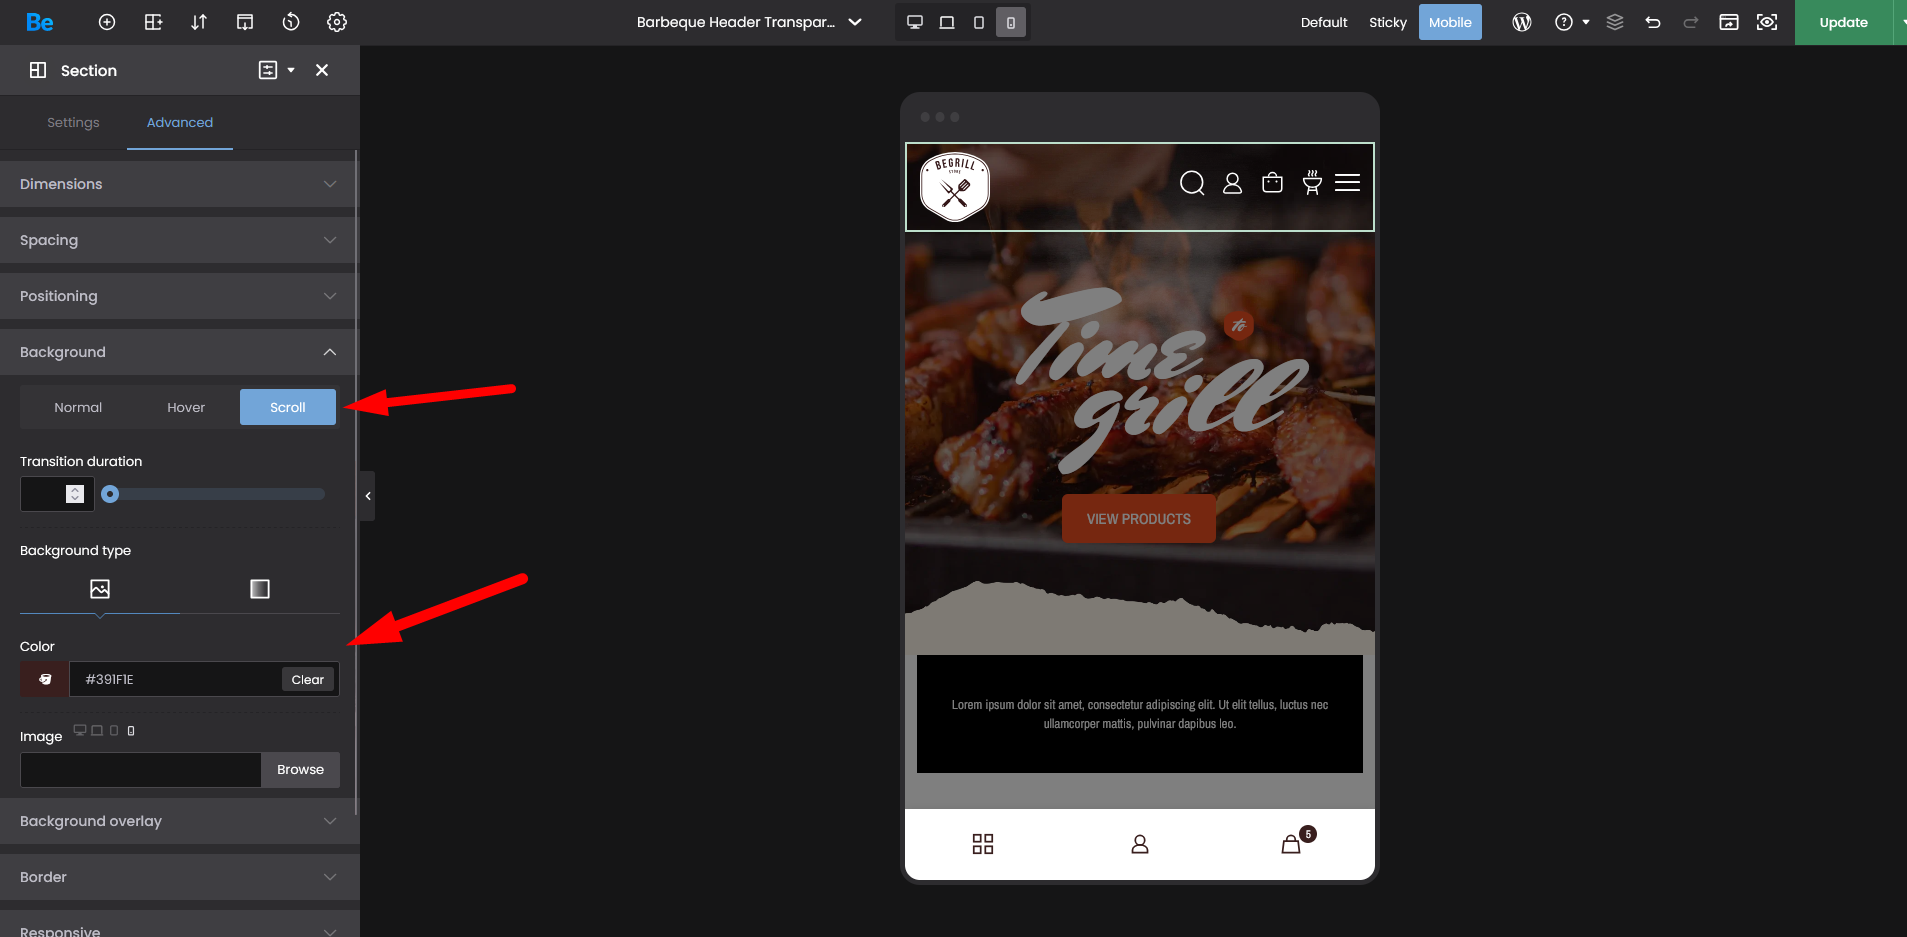Select Default header mode
Viewport: 1907px width, 937px height.
1324,22
